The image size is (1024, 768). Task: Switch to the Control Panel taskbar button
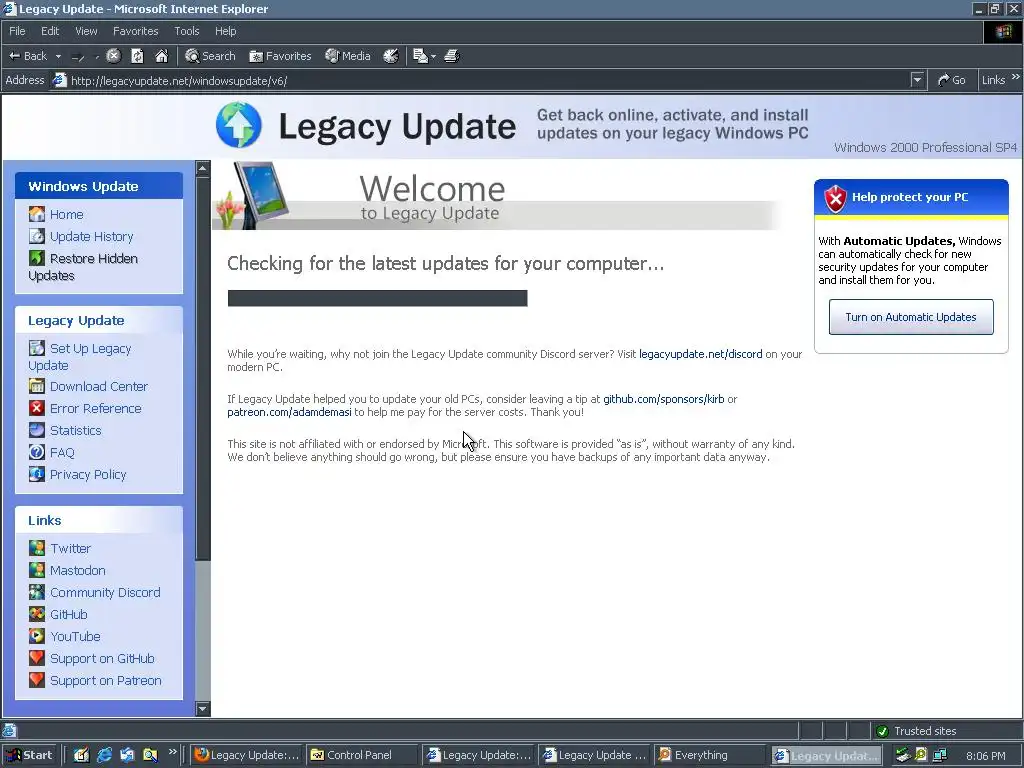tap(362, 755)
